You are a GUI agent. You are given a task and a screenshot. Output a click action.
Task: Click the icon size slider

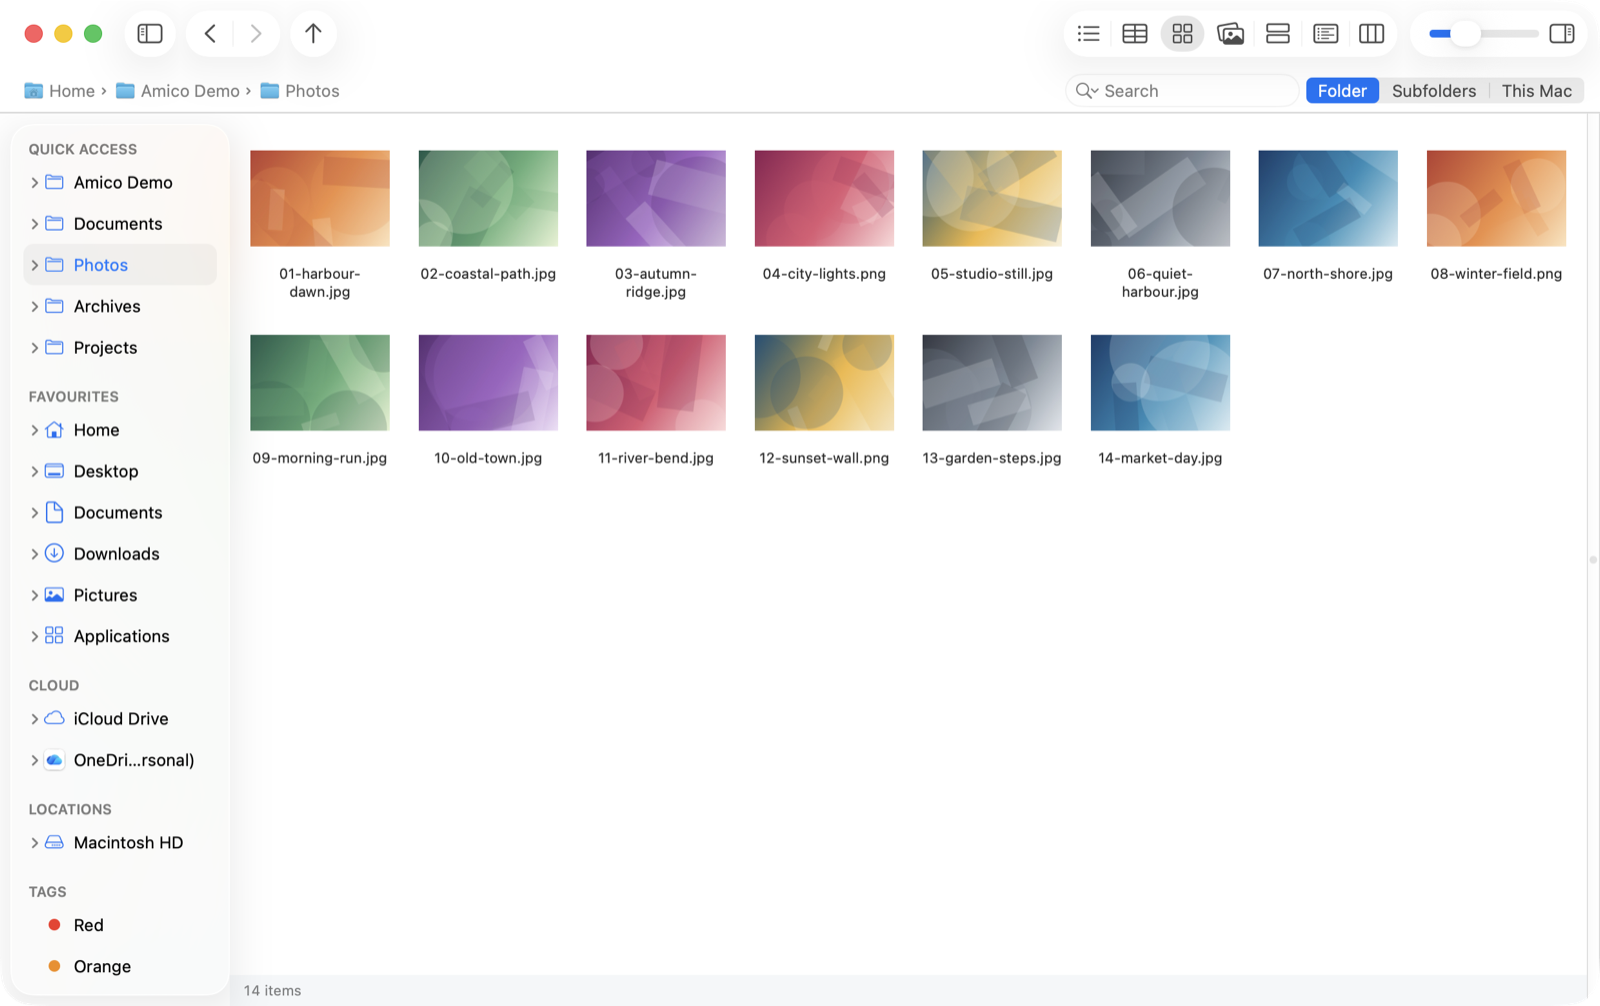pyautogui.click(x=1484, y=34)
